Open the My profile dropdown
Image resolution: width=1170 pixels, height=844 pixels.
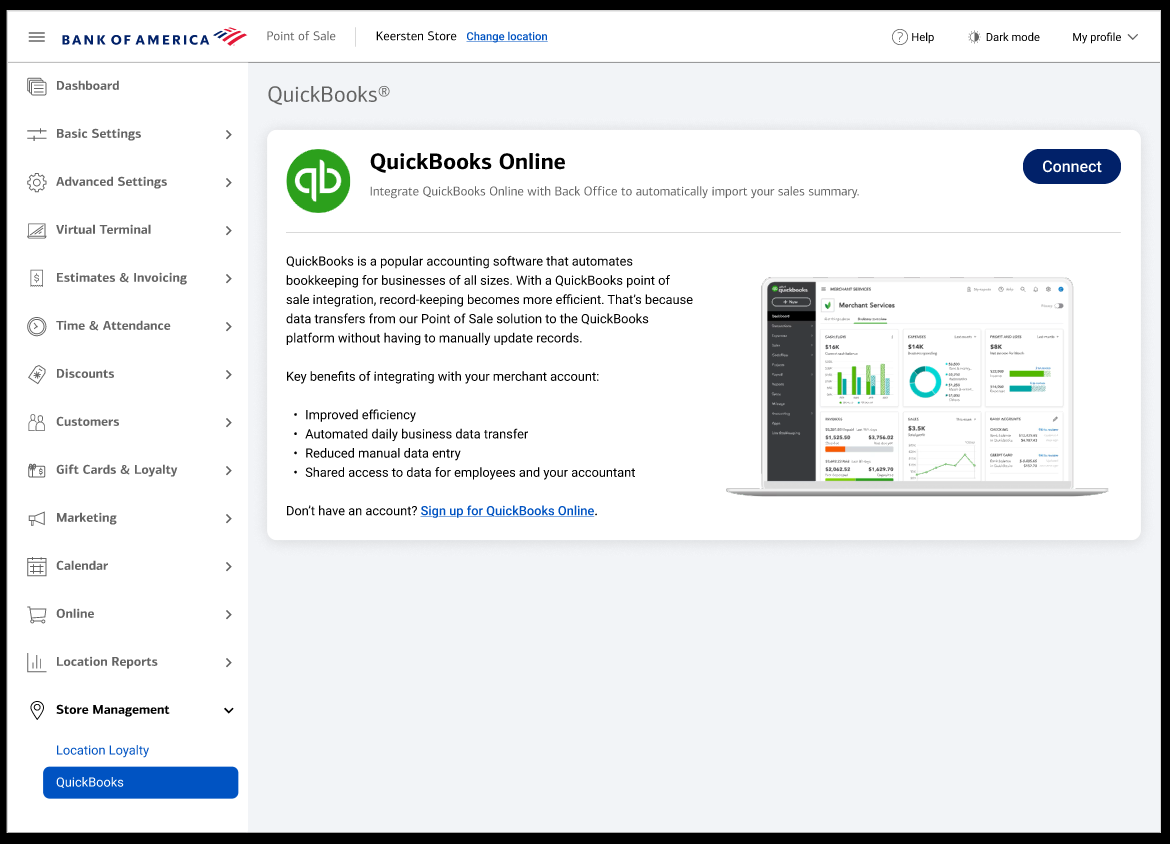(x=1104, y=37)
